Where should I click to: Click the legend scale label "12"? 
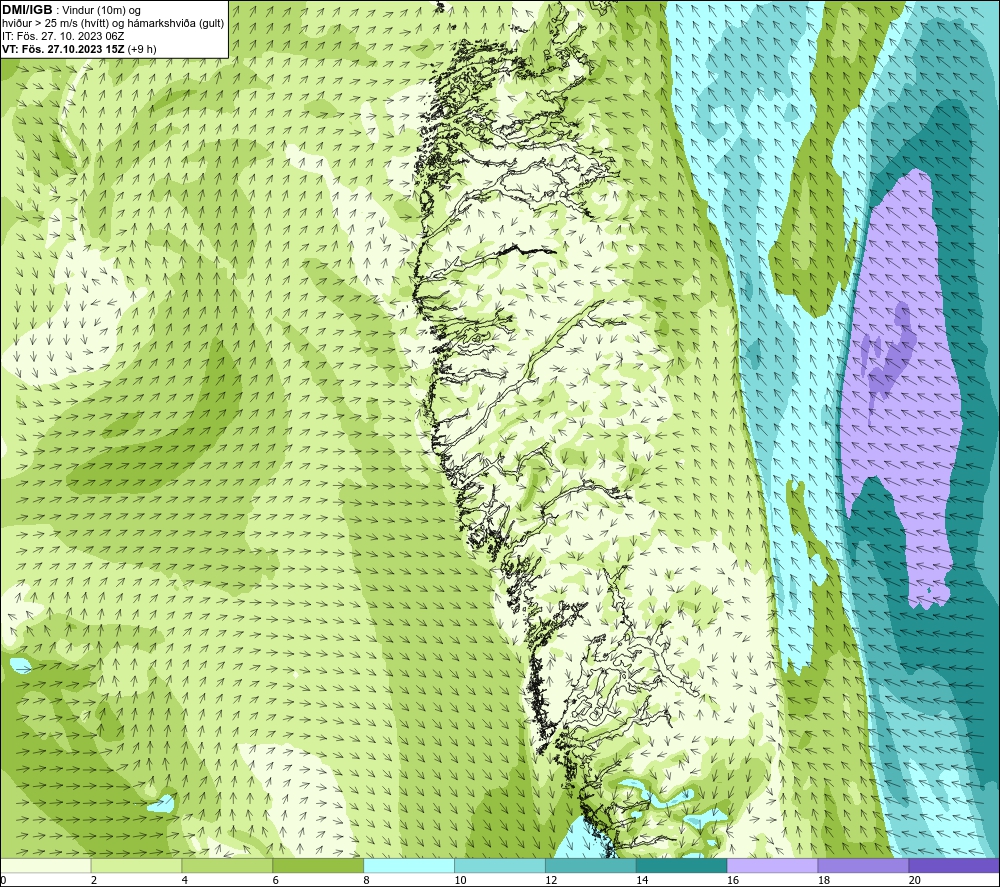551,881
